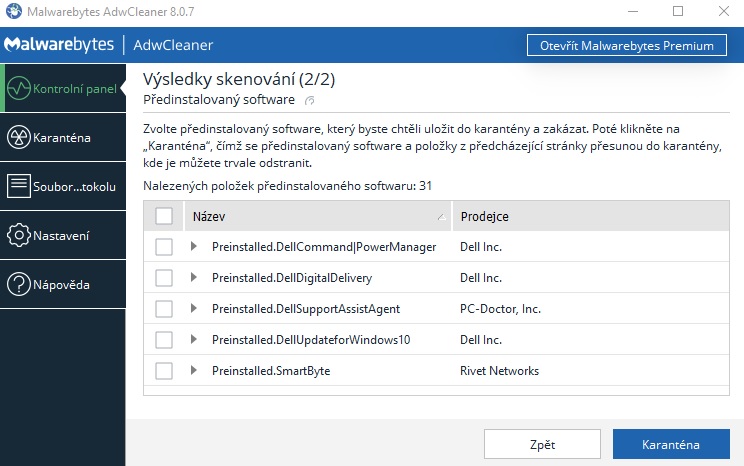The image size is (744, 466).
Task: Click Dell Inc. in the DellUpdateforWindows10 row
Action: pyautogui.click(x=481, y=340)
